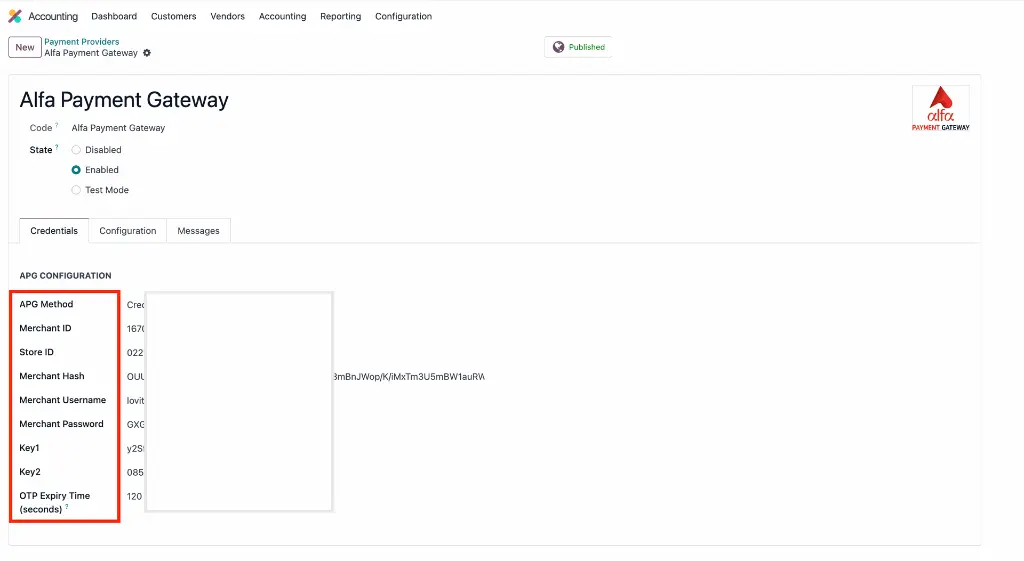Switch to the Configuration tab
1024x561 pixels.
pos(128,231)
